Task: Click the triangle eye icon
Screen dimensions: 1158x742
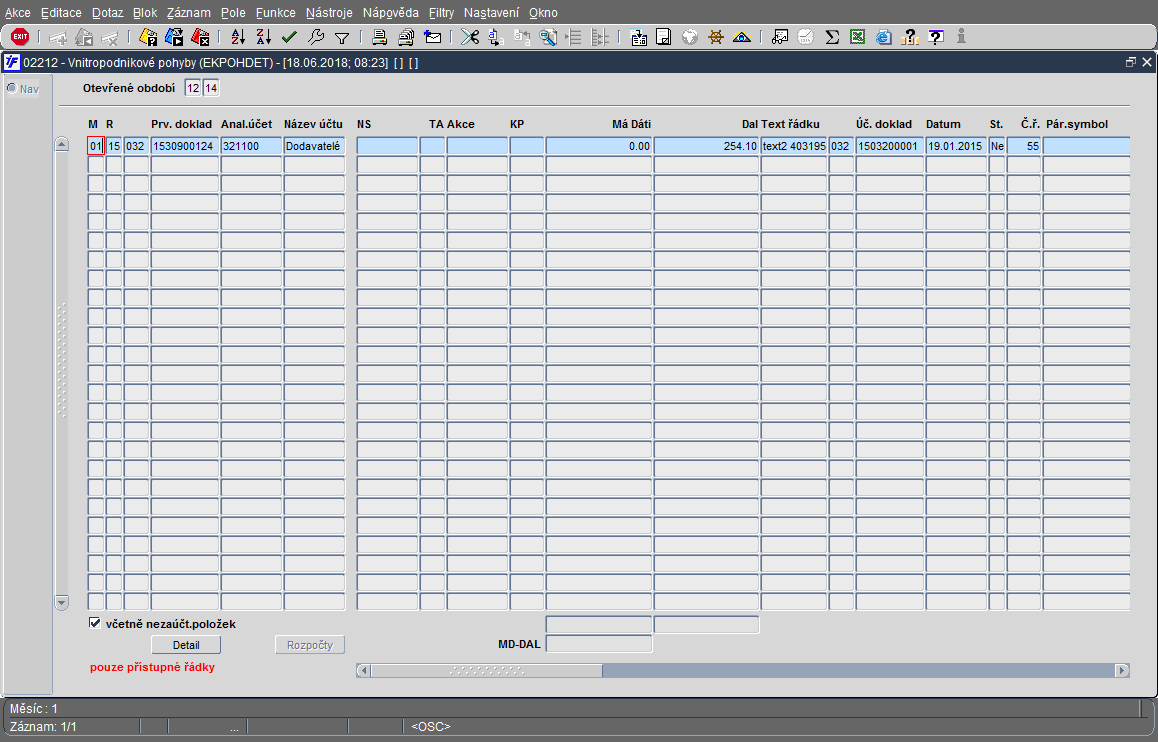Action: (x=741, y=36)
